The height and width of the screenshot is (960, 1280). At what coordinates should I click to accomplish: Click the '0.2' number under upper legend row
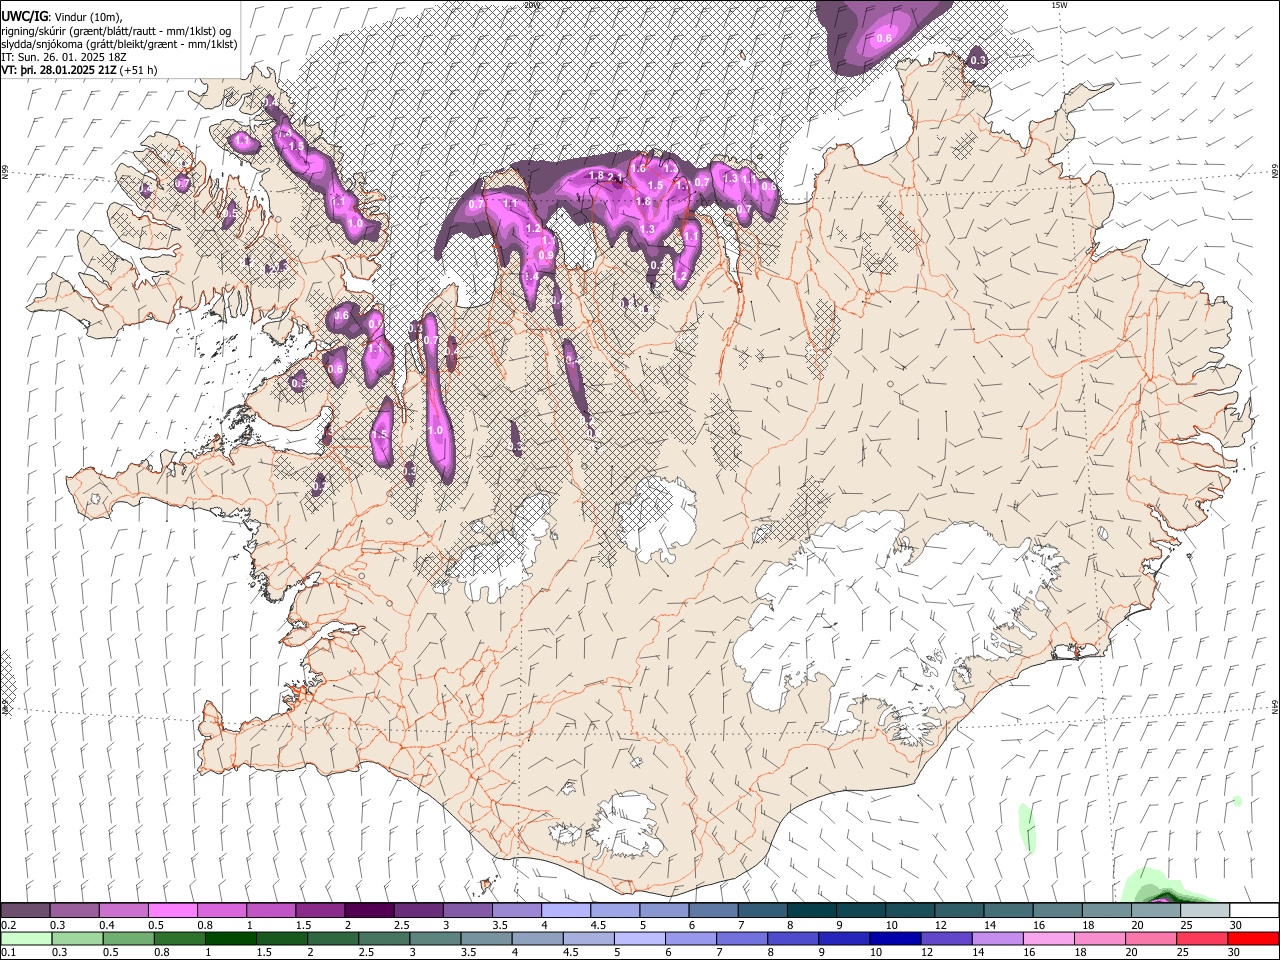tap(9, 925)
